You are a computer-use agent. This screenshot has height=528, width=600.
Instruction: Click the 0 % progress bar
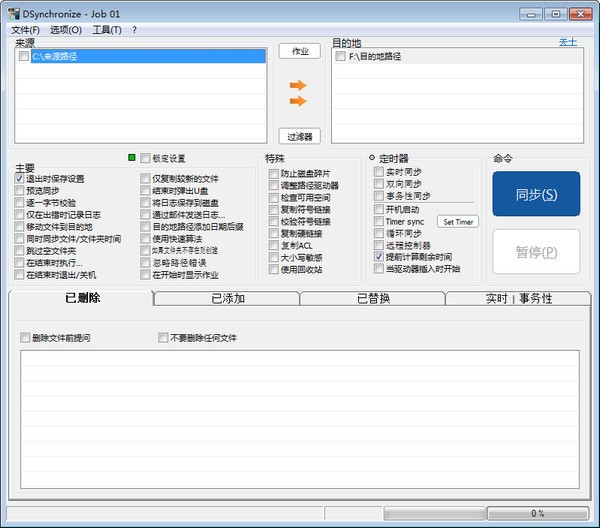538,513
